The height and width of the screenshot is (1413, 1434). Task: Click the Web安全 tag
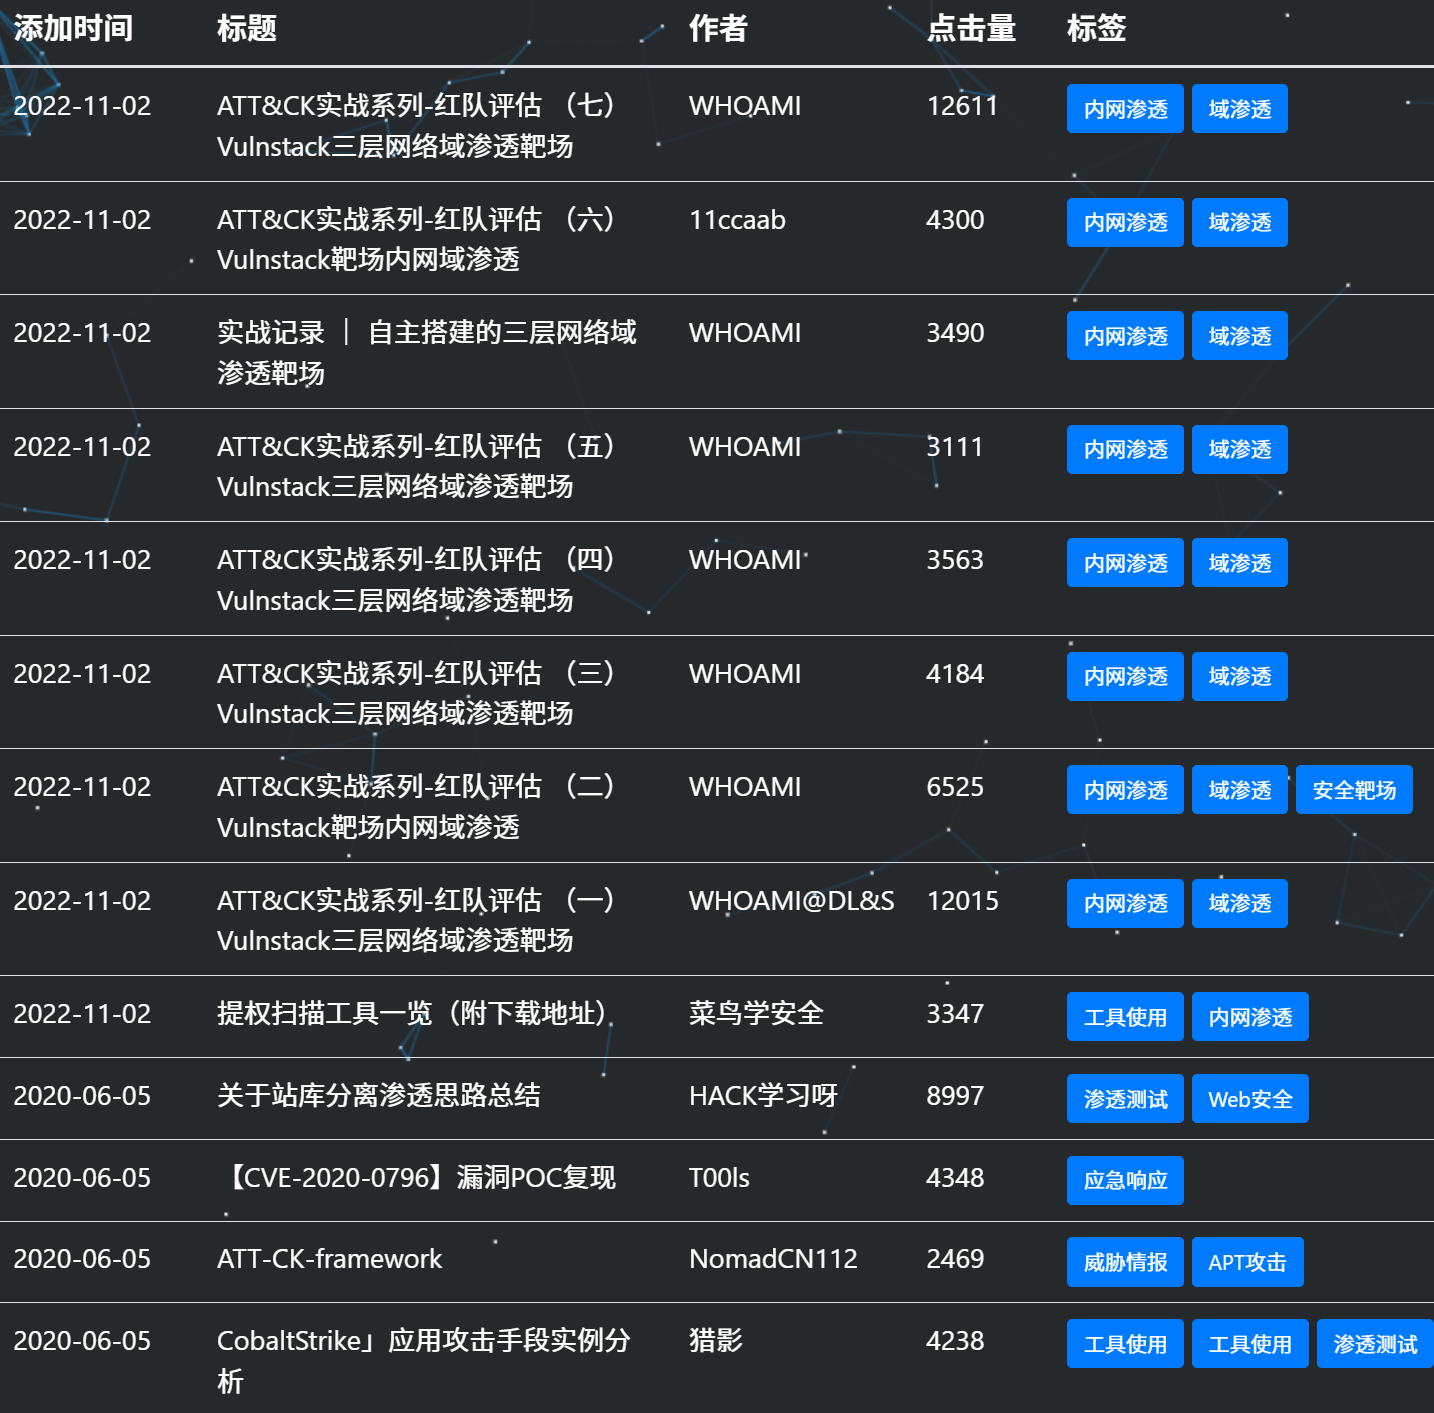[x=1250, y=1099]
